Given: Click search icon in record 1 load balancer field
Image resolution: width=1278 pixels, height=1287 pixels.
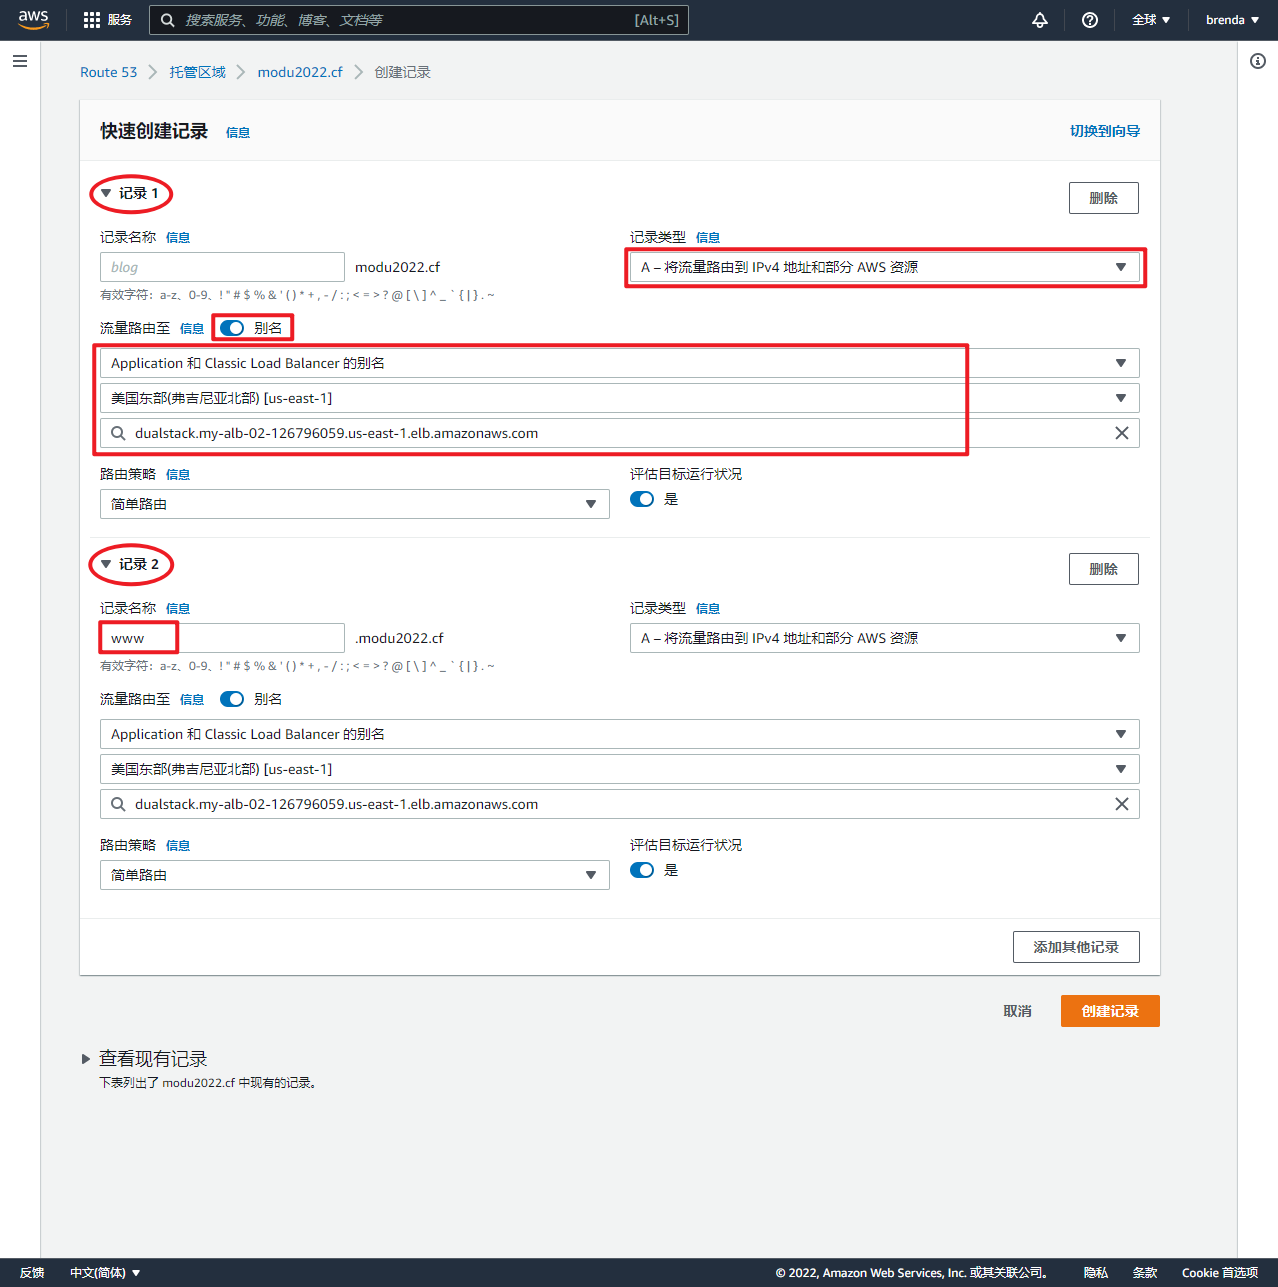Looking at the screenshot, I should (x=118, y=433).
